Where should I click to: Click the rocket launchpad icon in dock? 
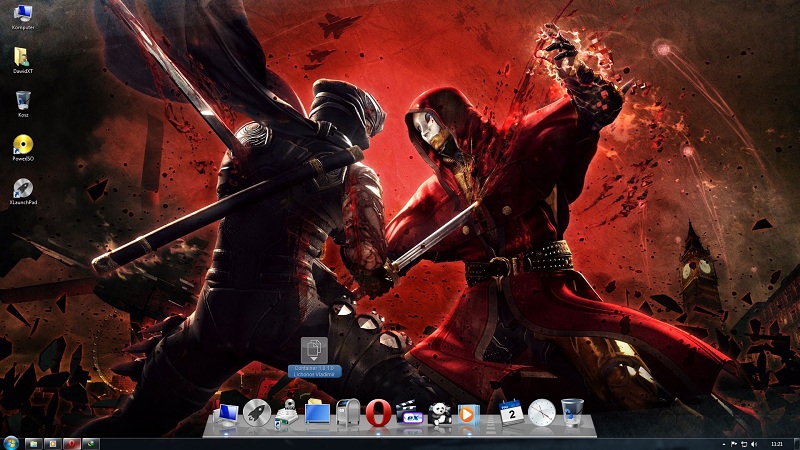[257, 412]
